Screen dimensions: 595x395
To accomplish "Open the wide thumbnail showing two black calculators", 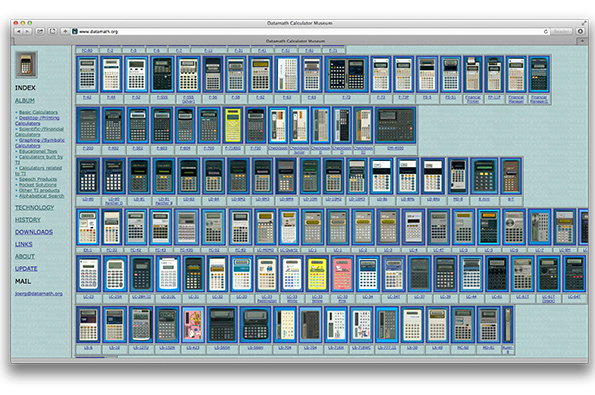I will coord(346,74).
